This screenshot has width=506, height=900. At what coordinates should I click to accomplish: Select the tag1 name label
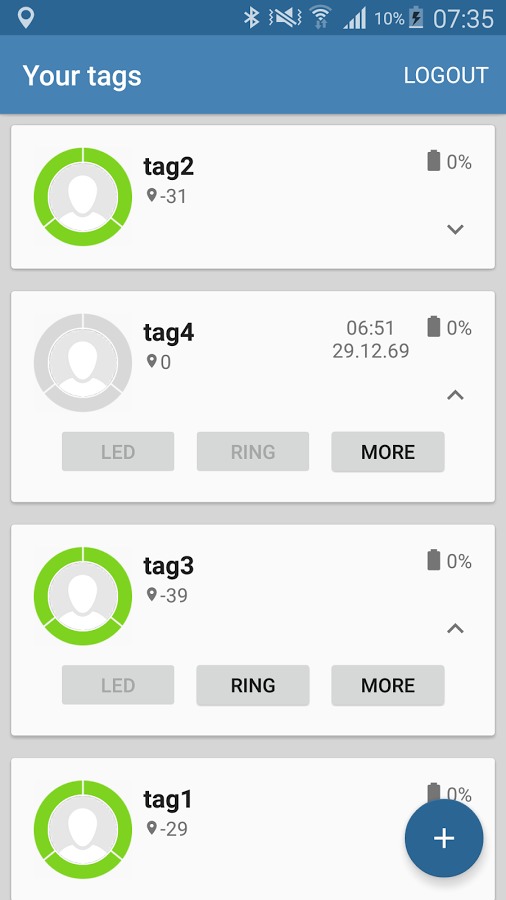pos(168,800)
